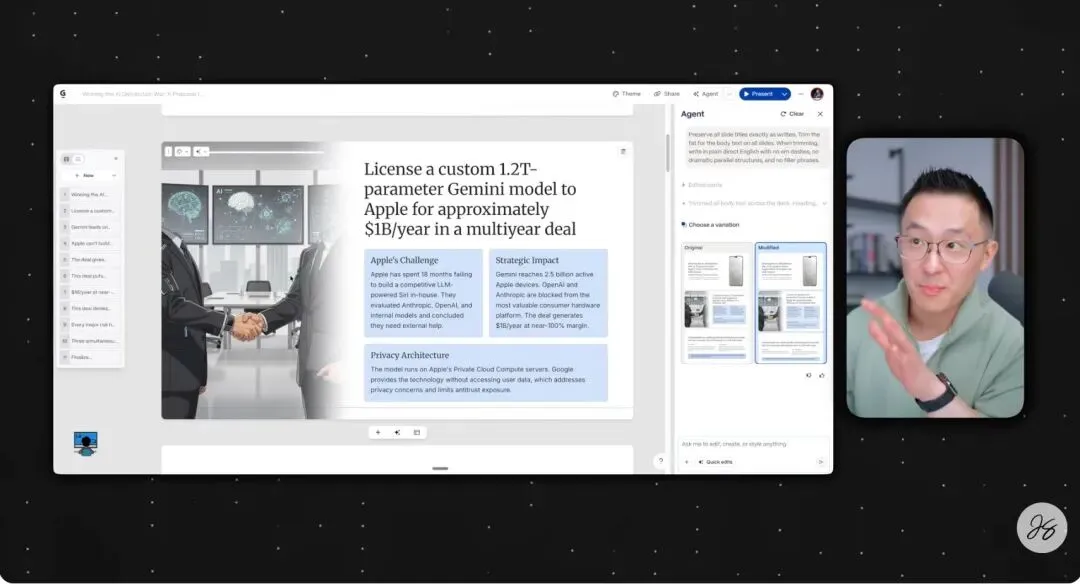Click the 'Choose a variation' label
The image size is (1080, 584).
[x=714, y=225]
